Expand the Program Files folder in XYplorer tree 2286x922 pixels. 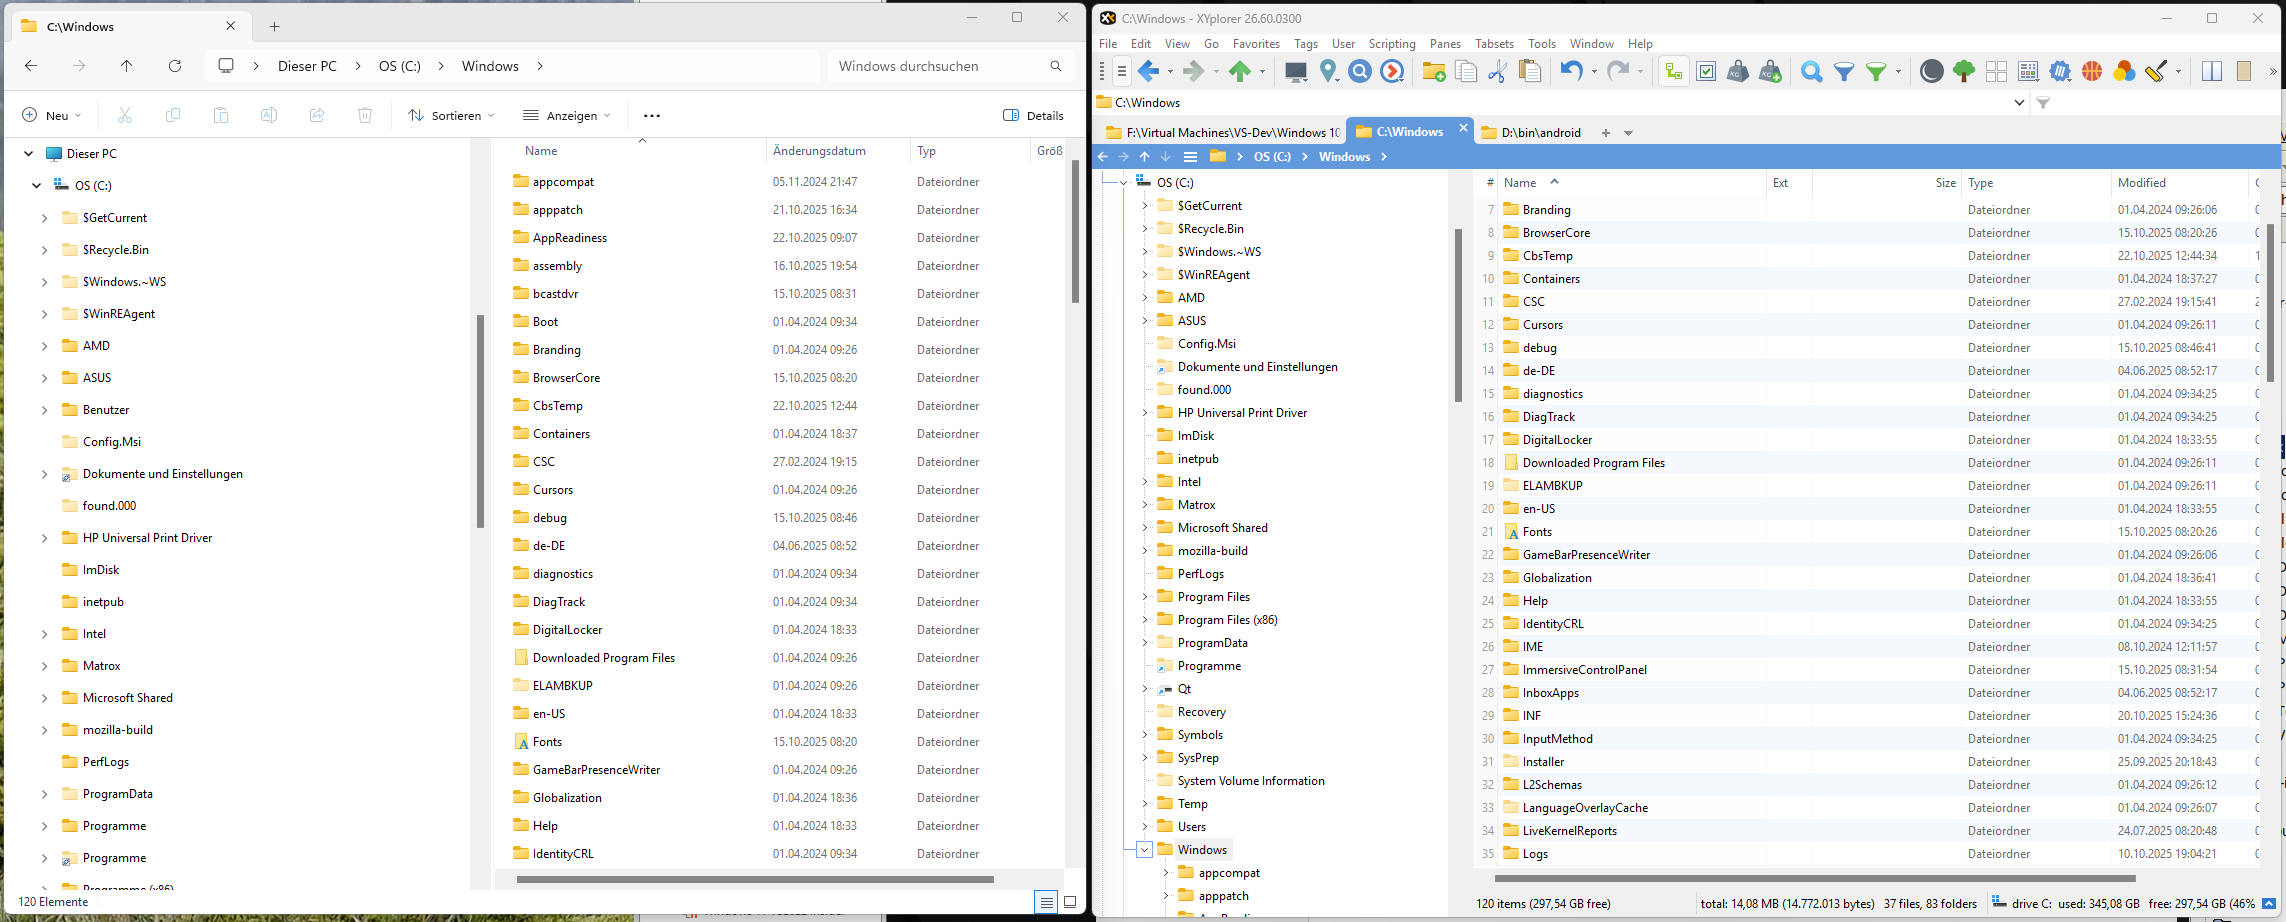pyautogui.click(x=1144, y=597)
